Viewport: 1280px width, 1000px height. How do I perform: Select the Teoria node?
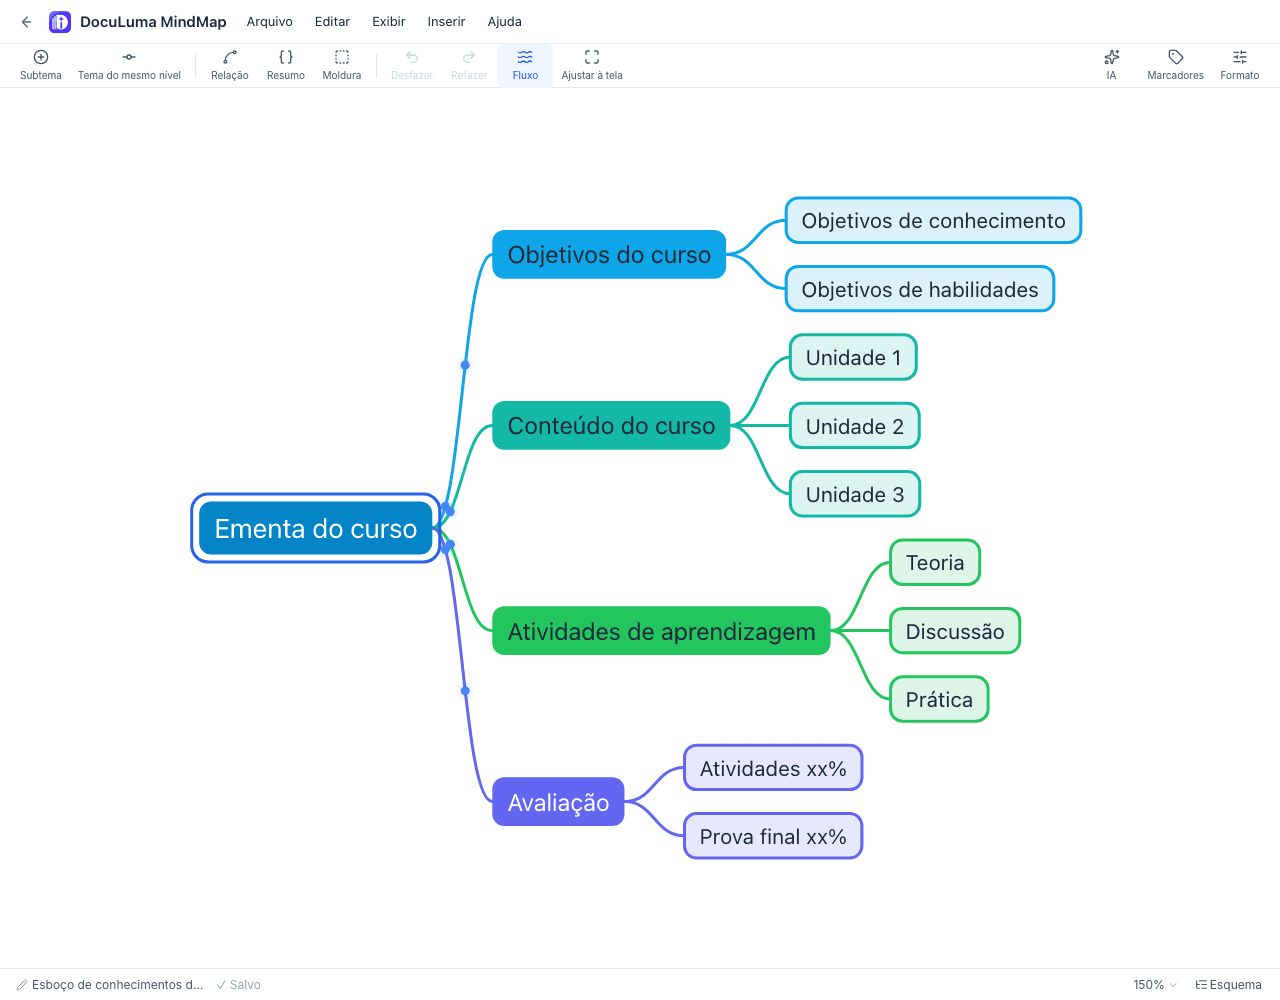click(x=935, y=563)
